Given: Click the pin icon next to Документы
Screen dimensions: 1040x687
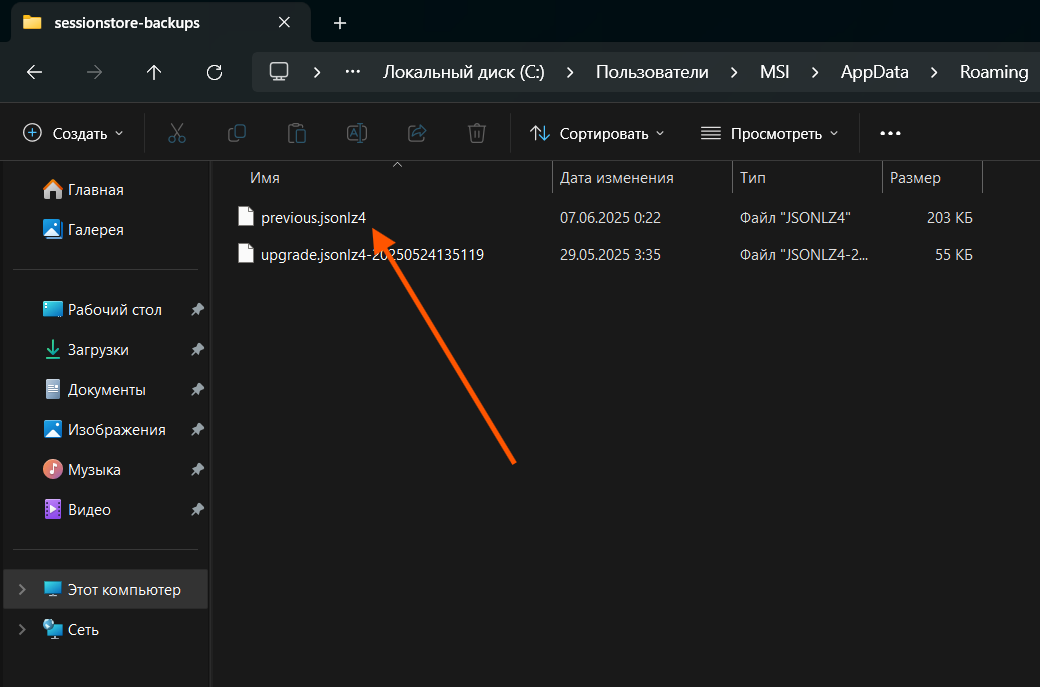Looking at the screenshot, I should pyautogui.click(x=197, y=390).
